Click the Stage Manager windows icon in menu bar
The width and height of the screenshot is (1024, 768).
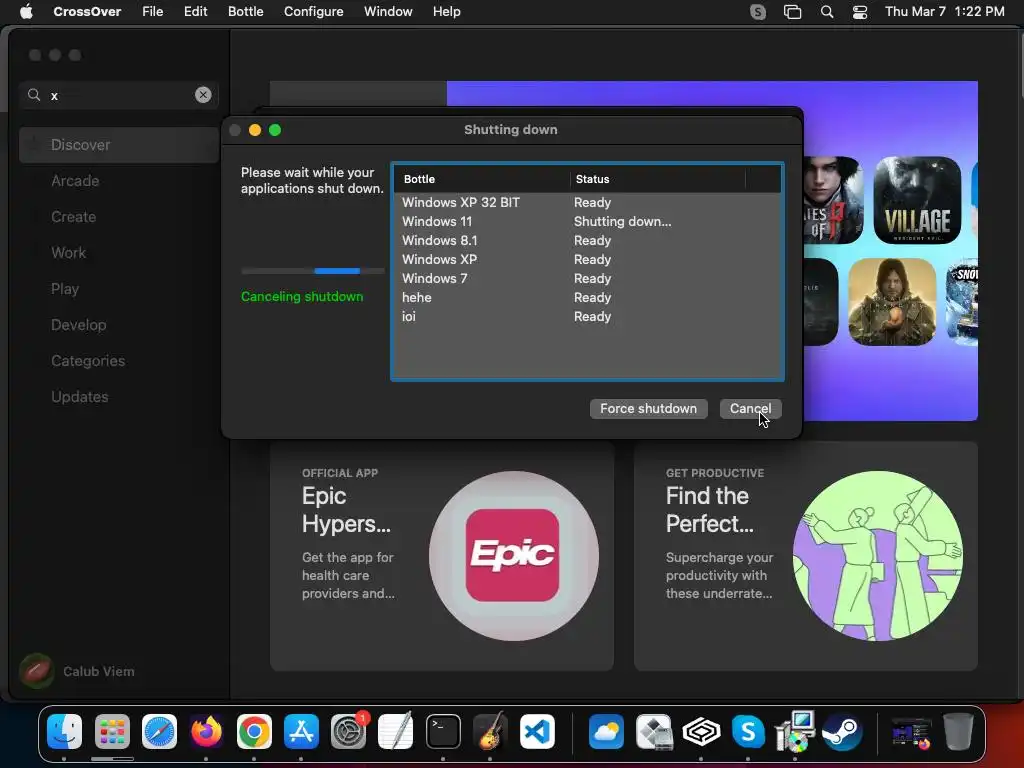pyautogui.click(x=792, y=12)
